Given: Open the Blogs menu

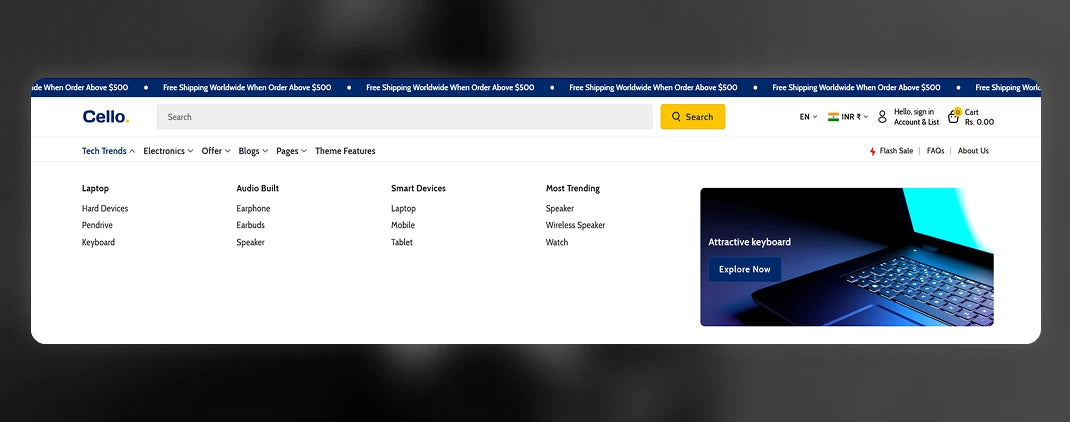Looking at the screenshot, I should 253,151.
